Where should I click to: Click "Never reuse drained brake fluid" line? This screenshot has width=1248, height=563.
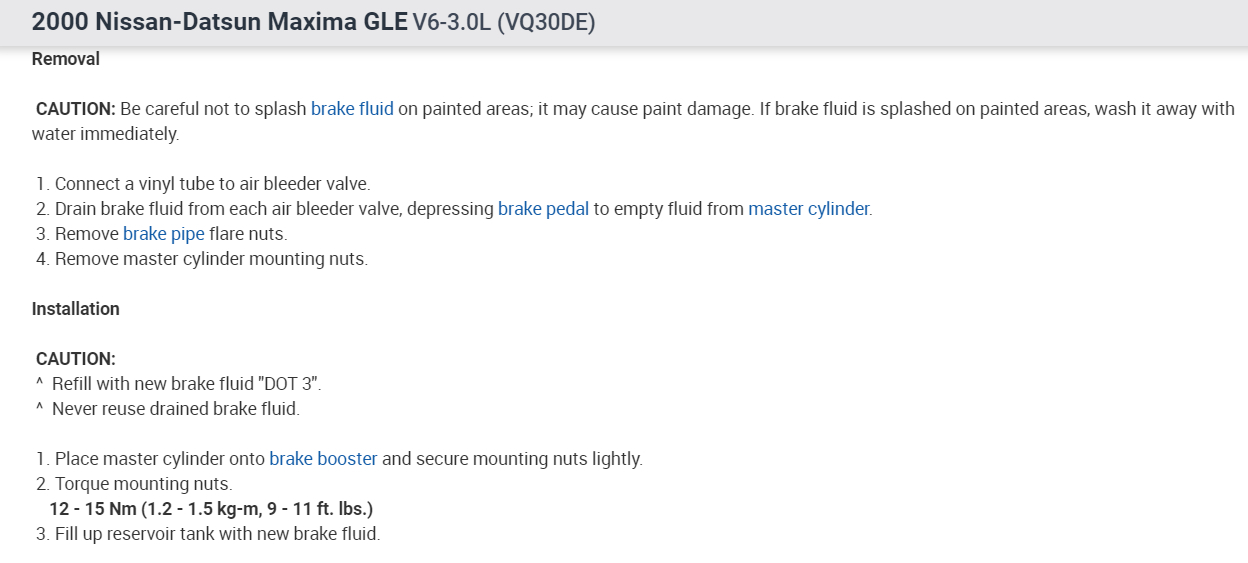[x=175, y=409]
